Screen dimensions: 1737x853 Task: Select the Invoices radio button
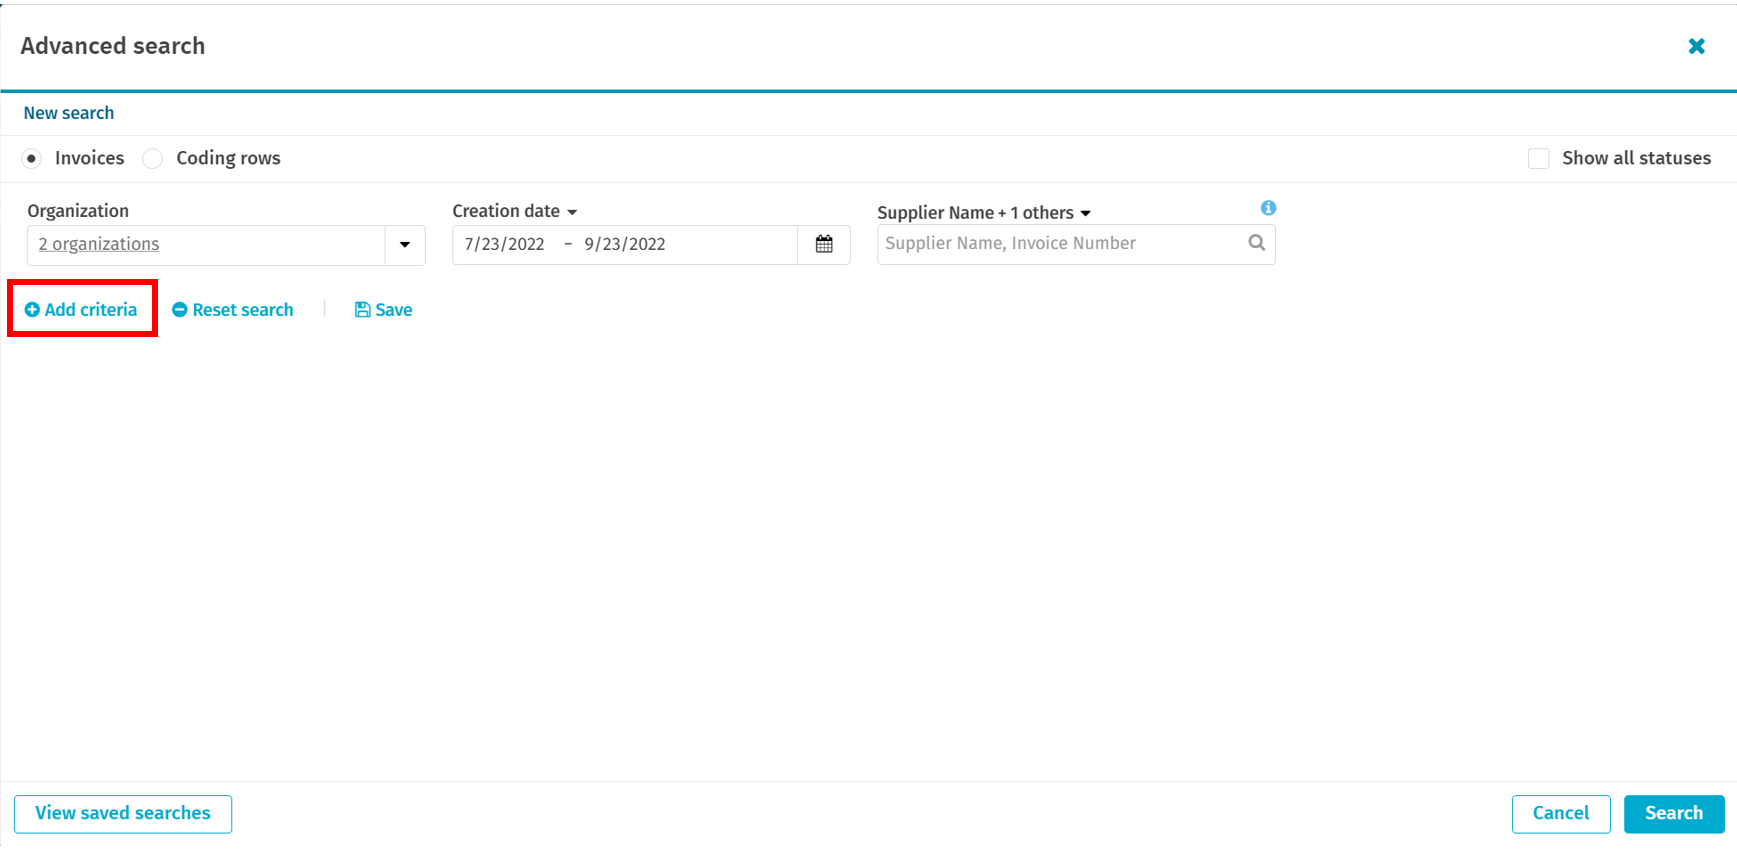pos(32,158)
